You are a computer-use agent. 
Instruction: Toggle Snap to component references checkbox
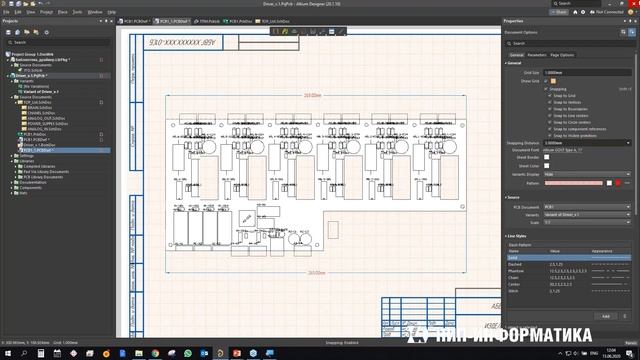550,129
